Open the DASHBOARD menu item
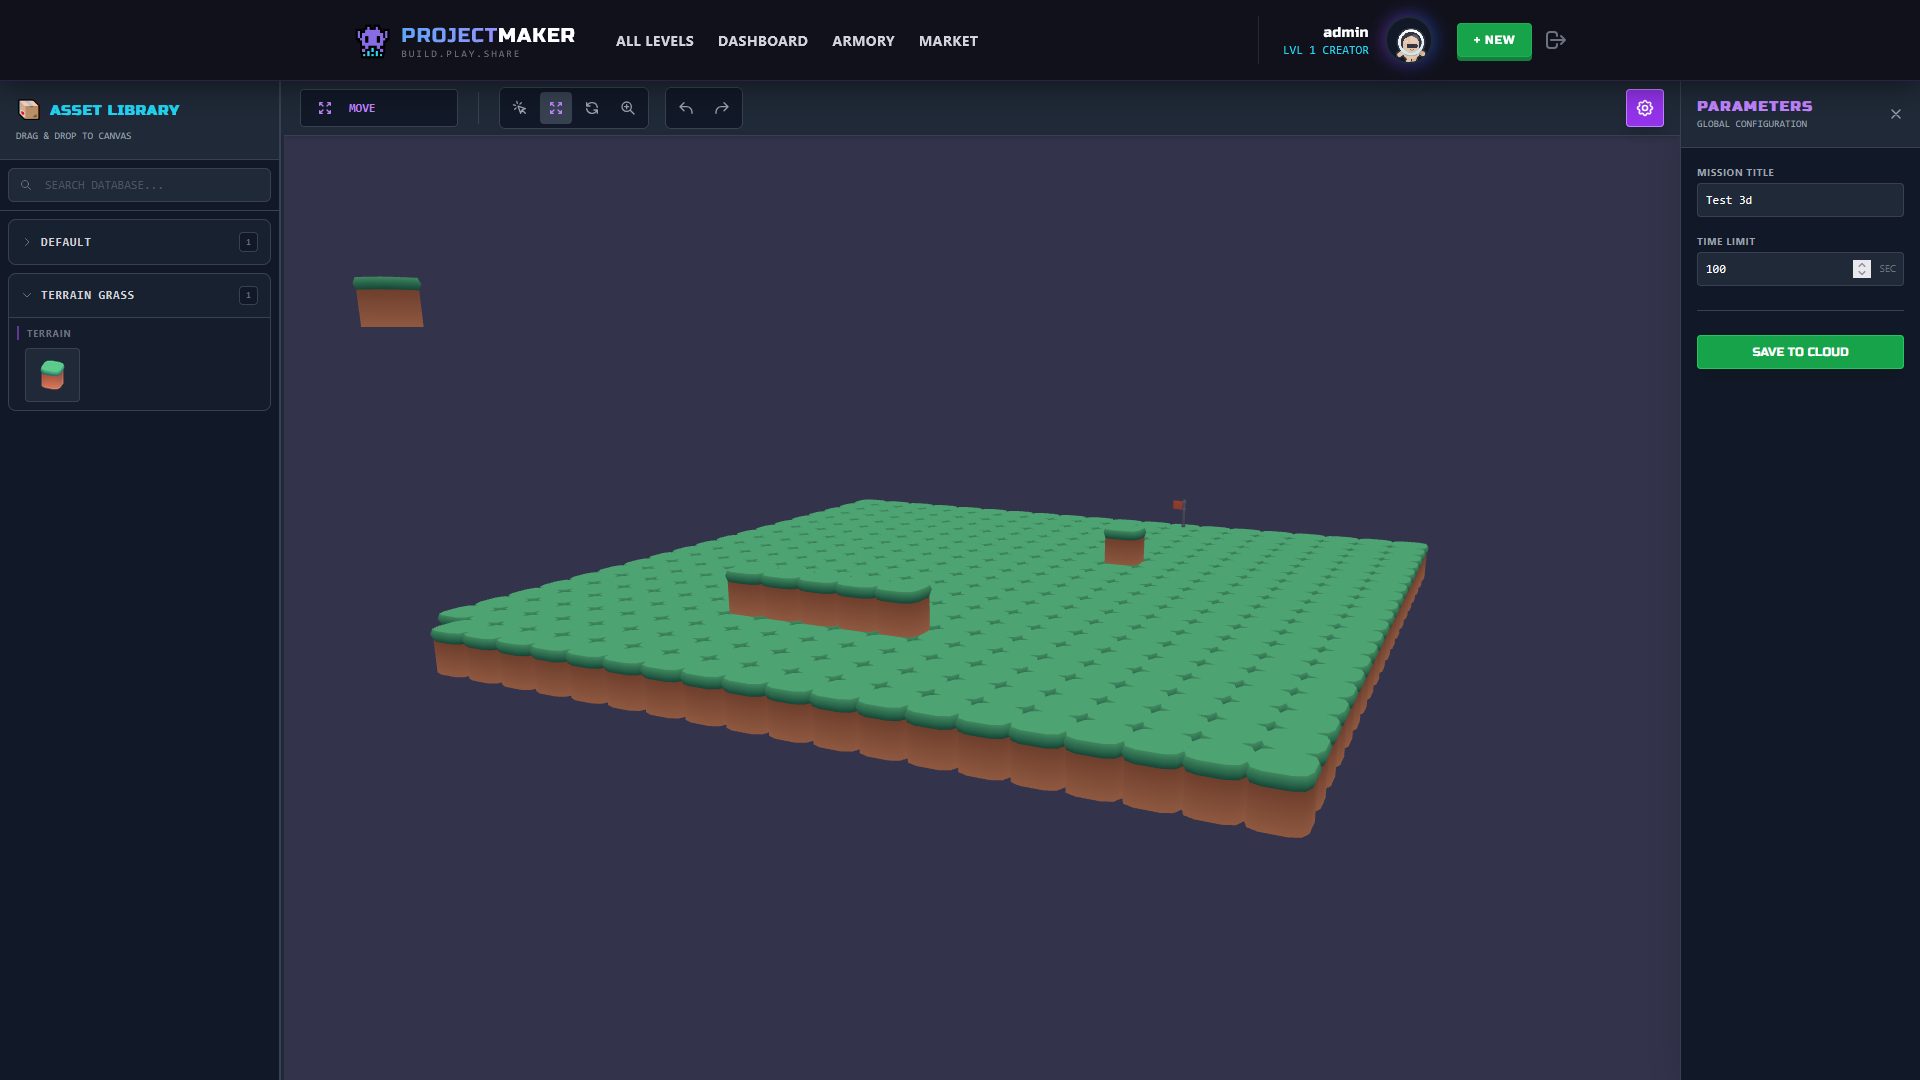This screenshot has width=1920, height=1080. (x=762, y=41)
